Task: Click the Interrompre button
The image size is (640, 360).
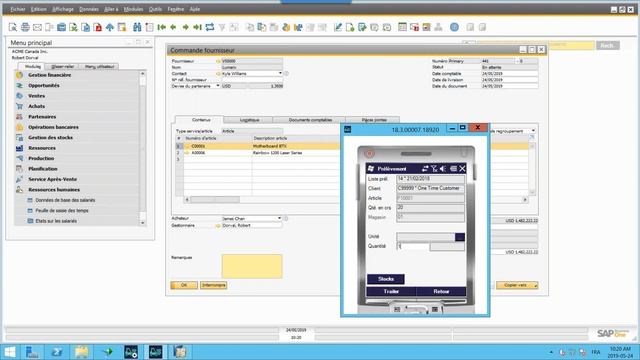Action: point(213,285)
